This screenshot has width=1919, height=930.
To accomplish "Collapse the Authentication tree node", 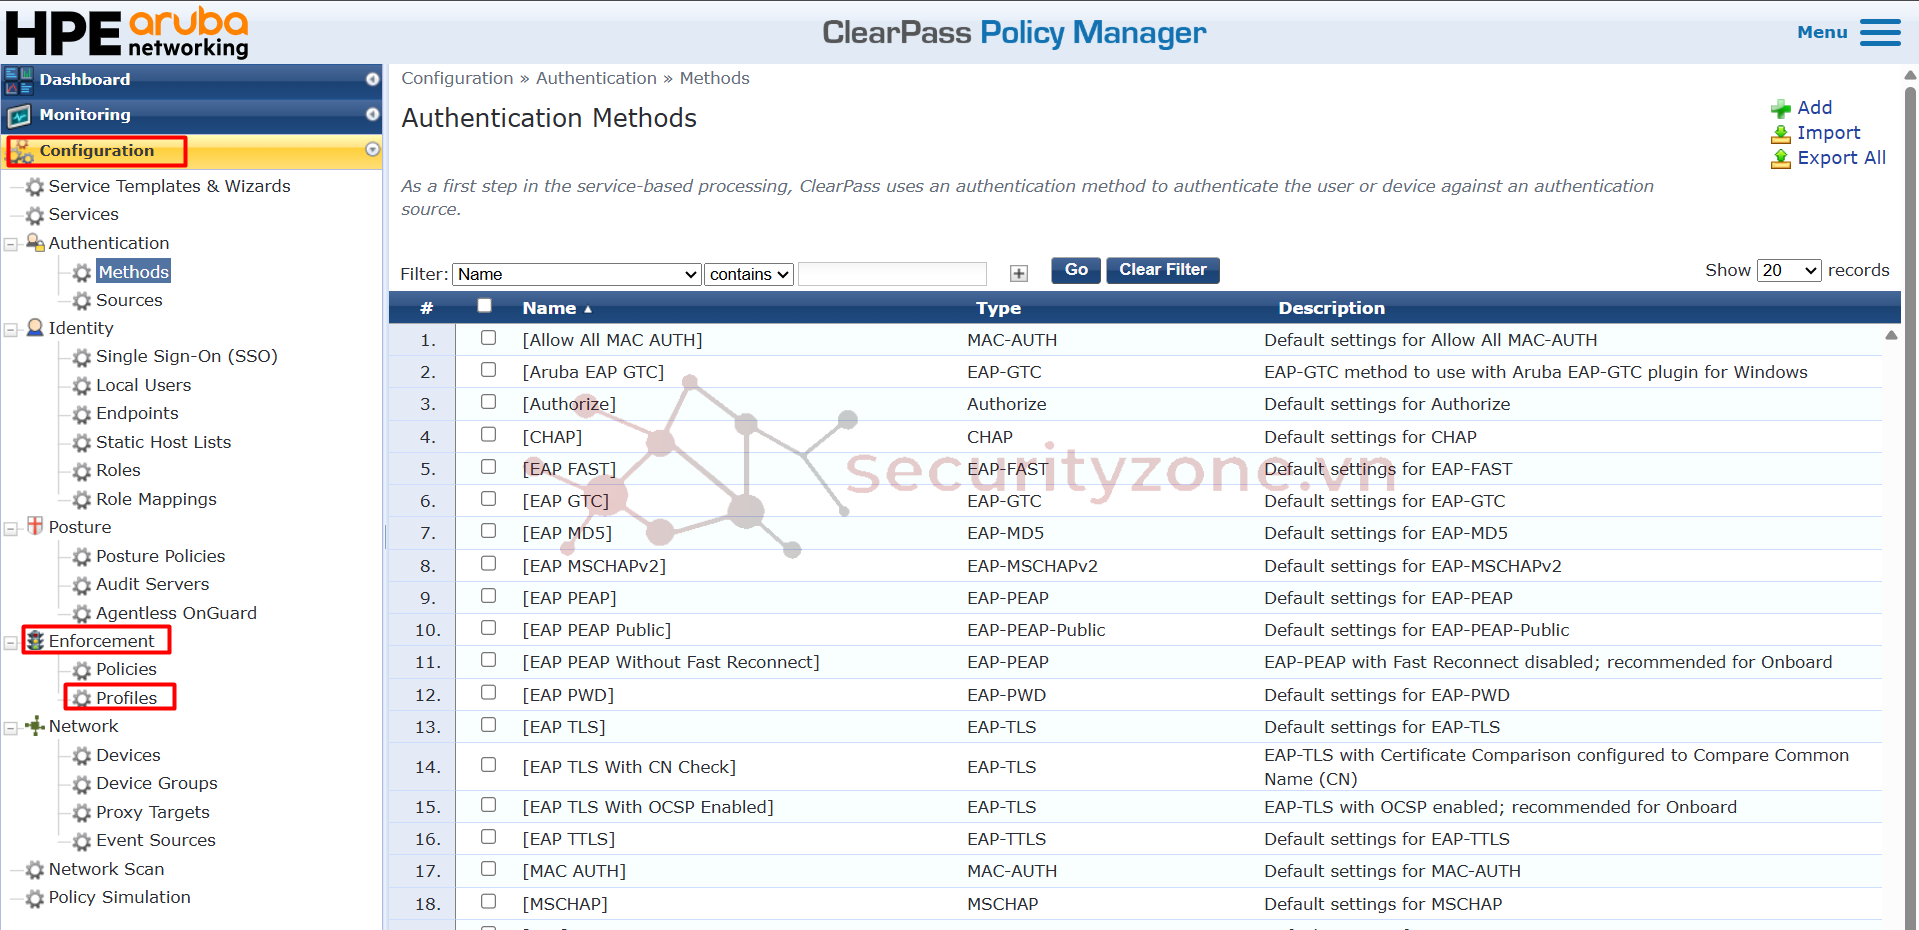I will 11,244.
